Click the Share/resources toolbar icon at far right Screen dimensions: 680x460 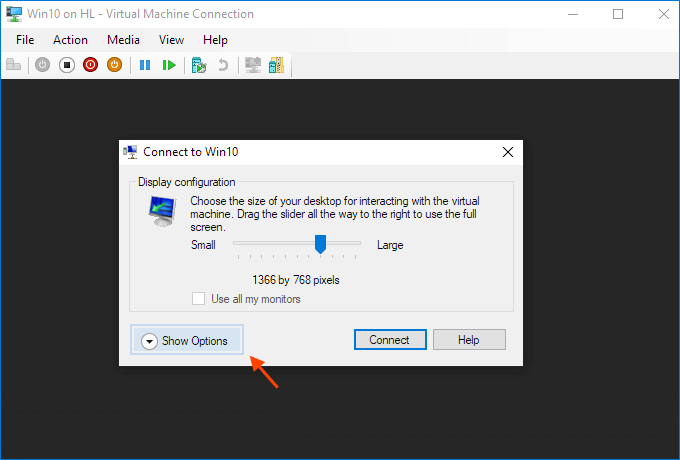point(276,65)
